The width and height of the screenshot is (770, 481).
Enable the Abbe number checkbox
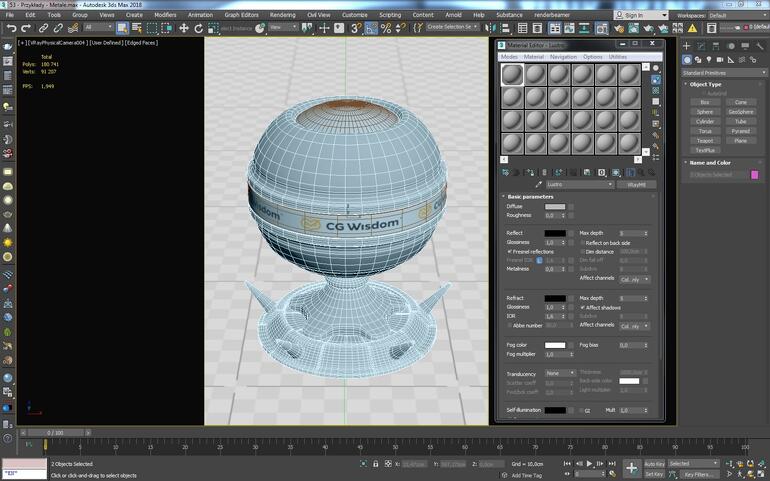(509, 325)
